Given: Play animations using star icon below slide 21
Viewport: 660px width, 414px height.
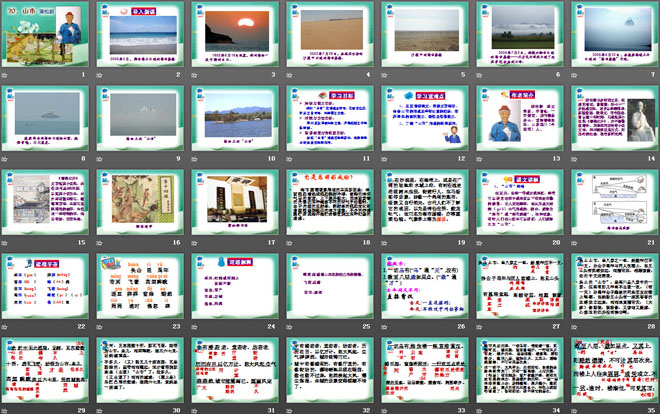Looking at the screenshot, I should 575,243.
